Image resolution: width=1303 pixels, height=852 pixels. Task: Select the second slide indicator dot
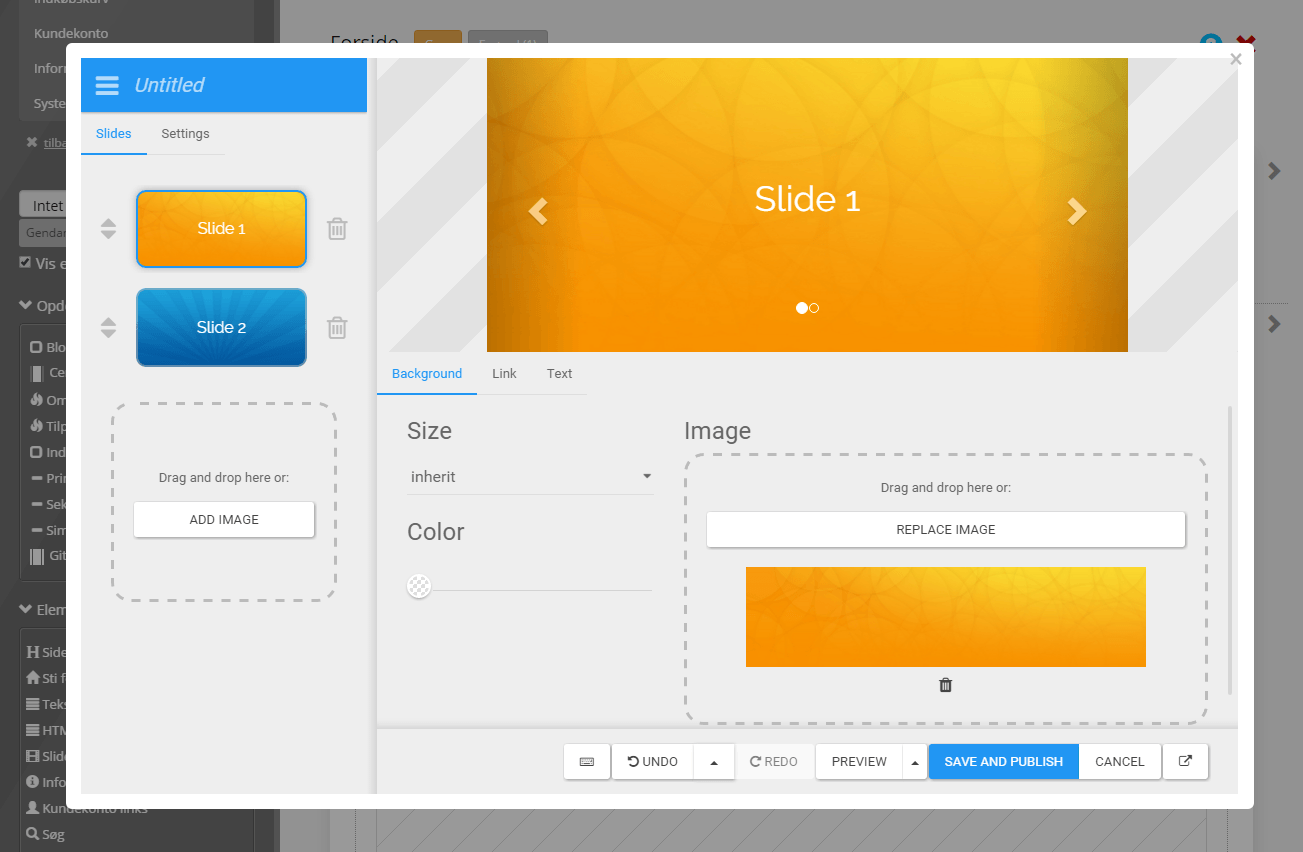pos(814,308)
